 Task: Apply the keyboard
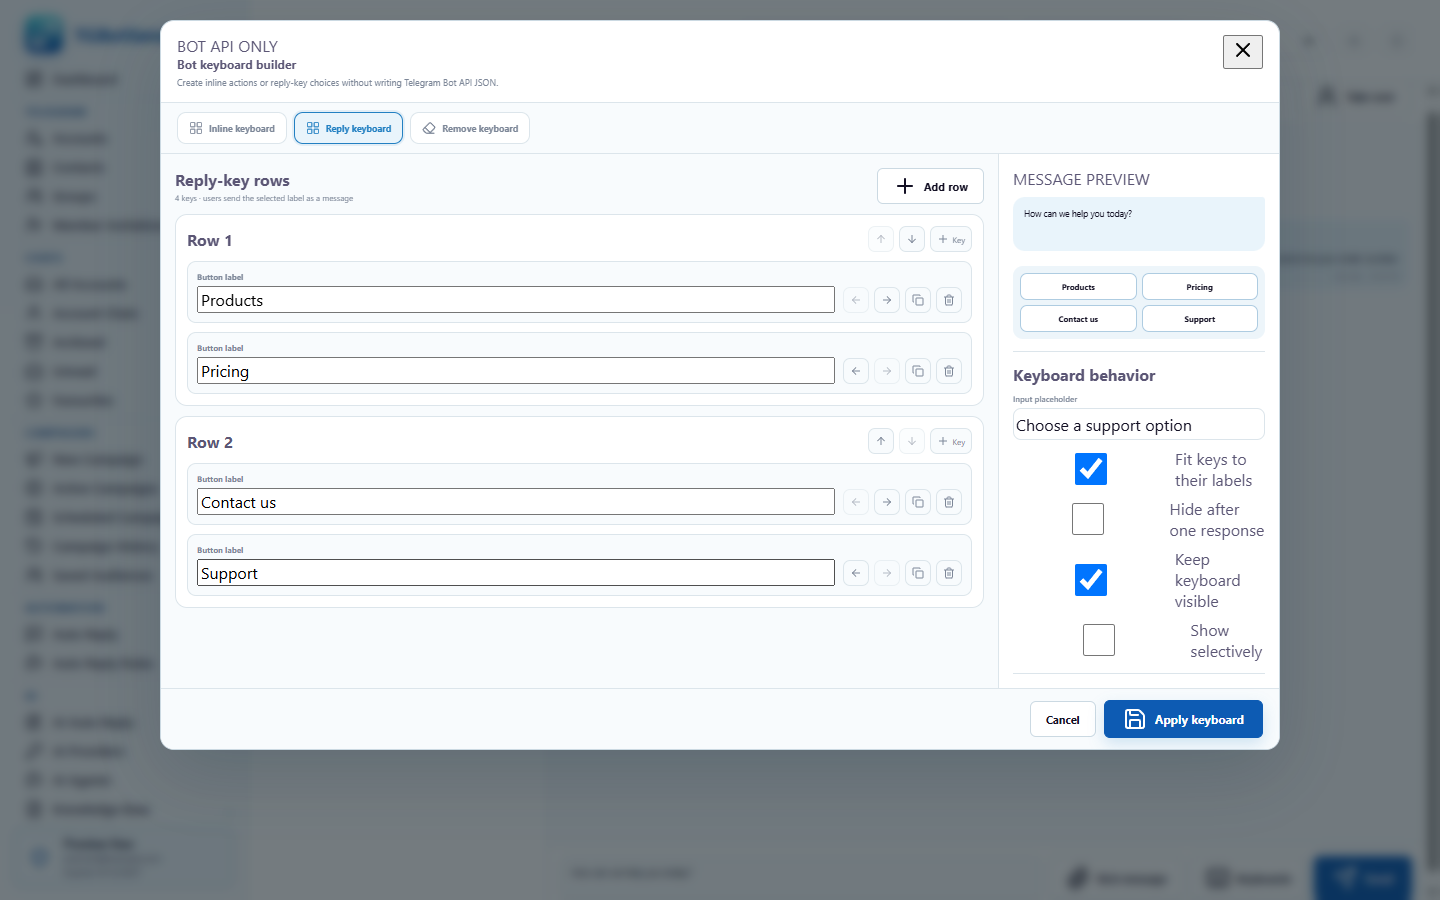1183,719
